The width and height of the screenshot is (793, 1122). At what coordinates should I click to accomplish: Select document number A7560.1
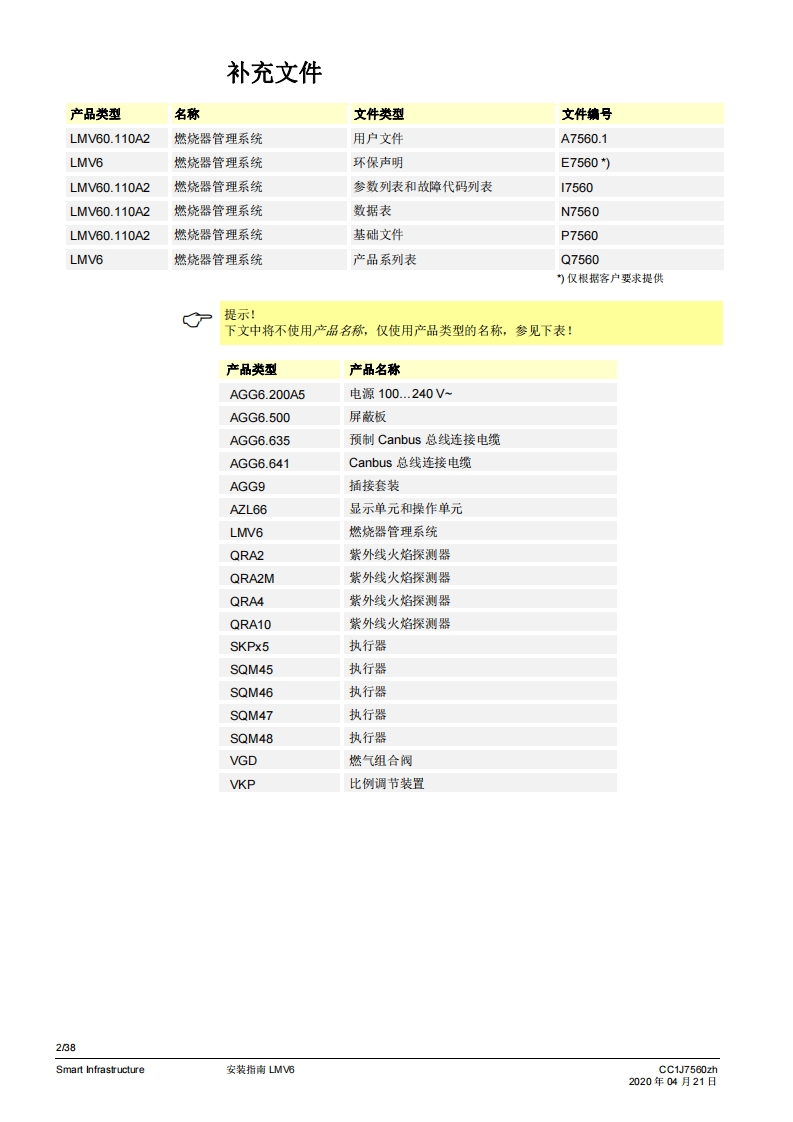(x=584, y=139)
